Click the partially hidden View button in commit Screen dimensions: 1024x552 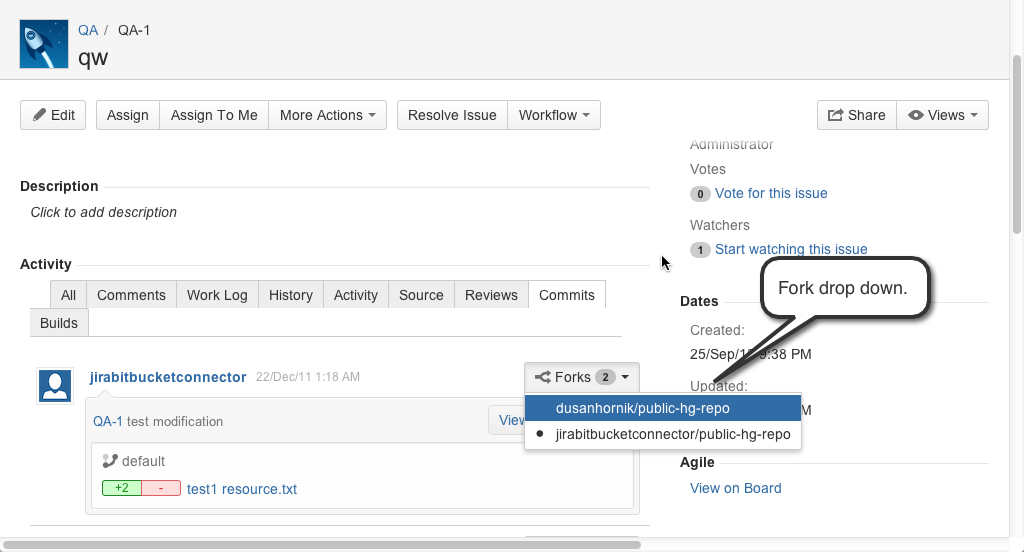[507, 420]
